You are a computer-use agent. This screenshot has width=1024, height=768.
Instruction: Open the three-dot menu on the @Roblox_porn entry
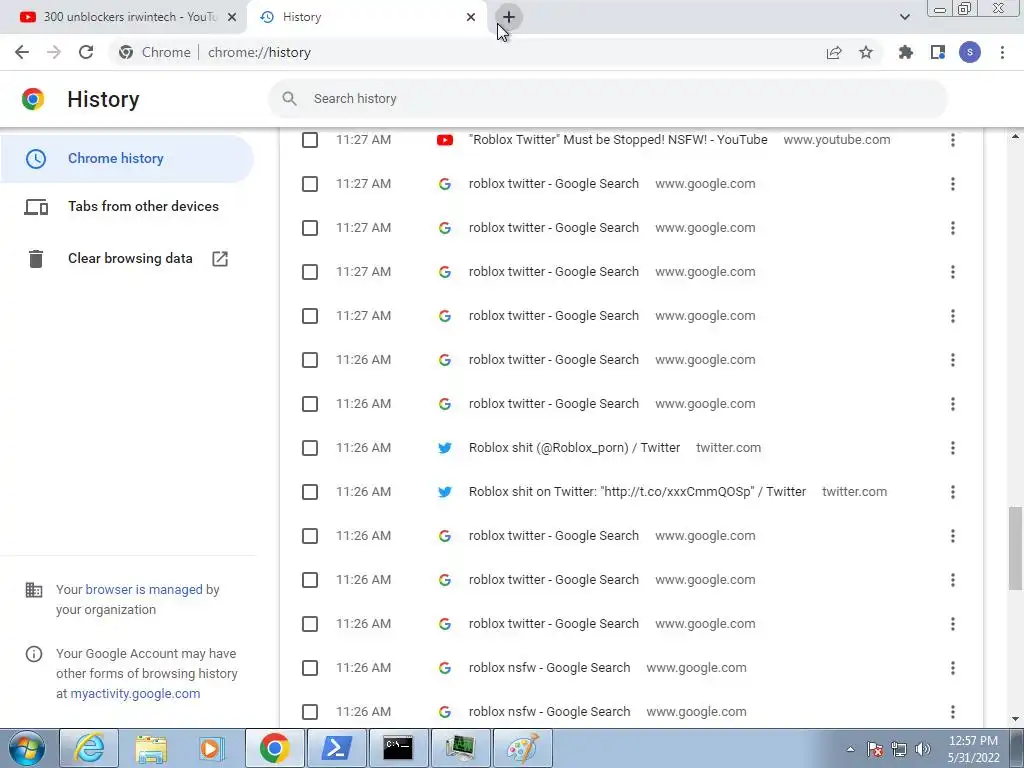953,448
